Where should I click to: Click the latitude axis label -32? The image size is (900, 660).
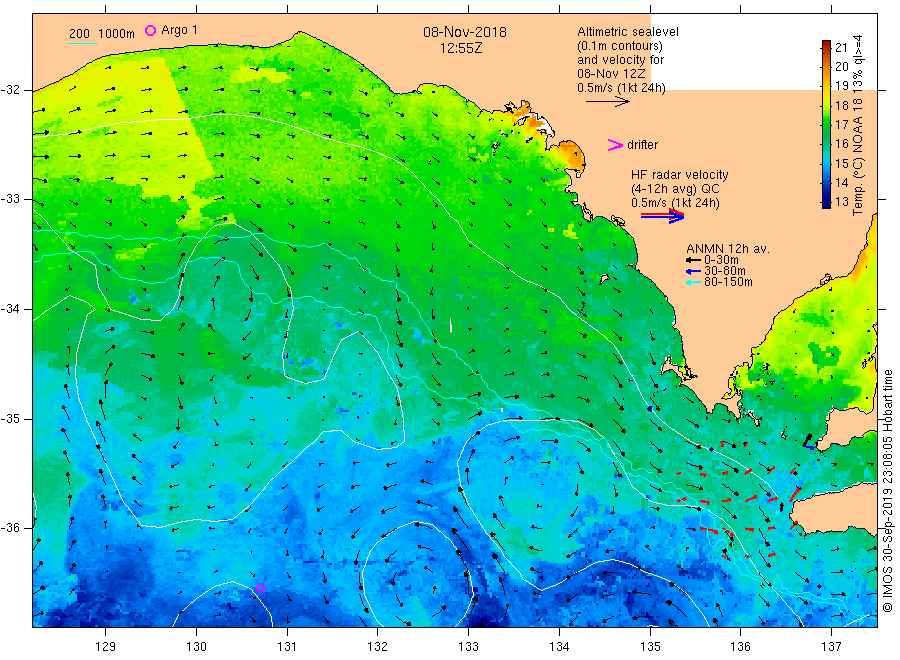pos(11,90)
